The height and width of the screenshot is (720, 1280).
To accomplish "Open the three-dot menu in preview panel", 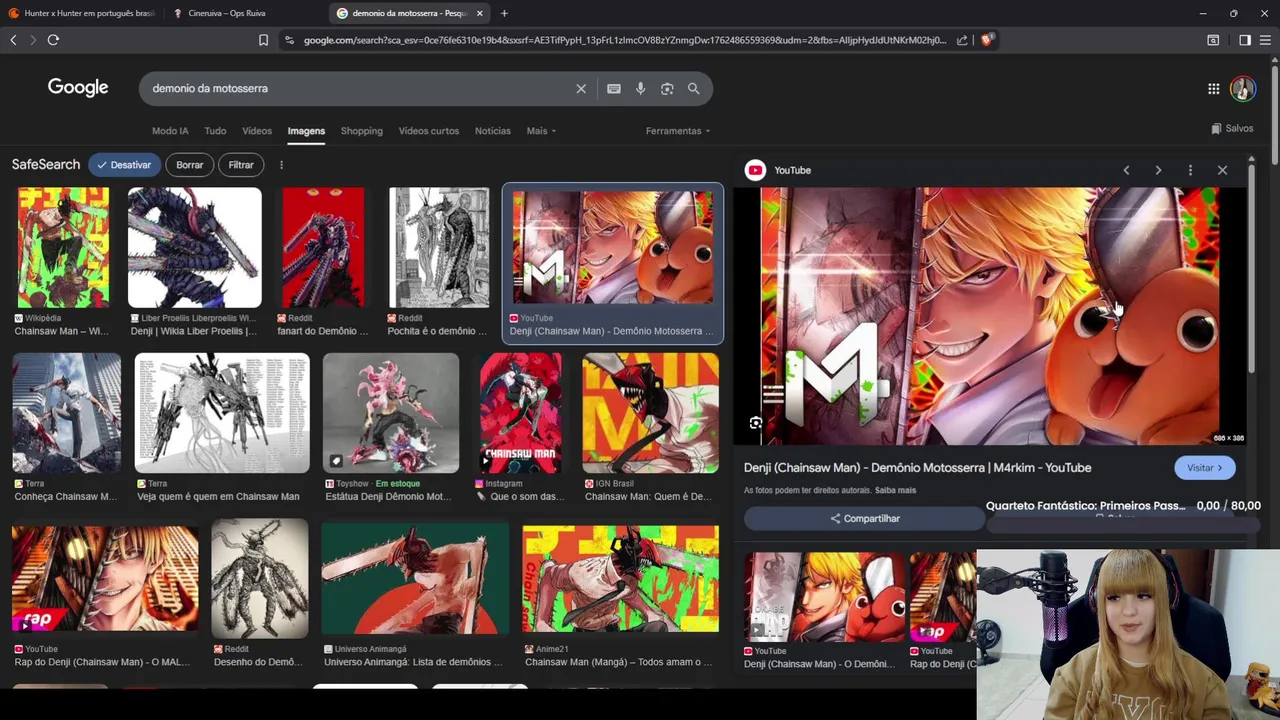I will (1190, 170).
